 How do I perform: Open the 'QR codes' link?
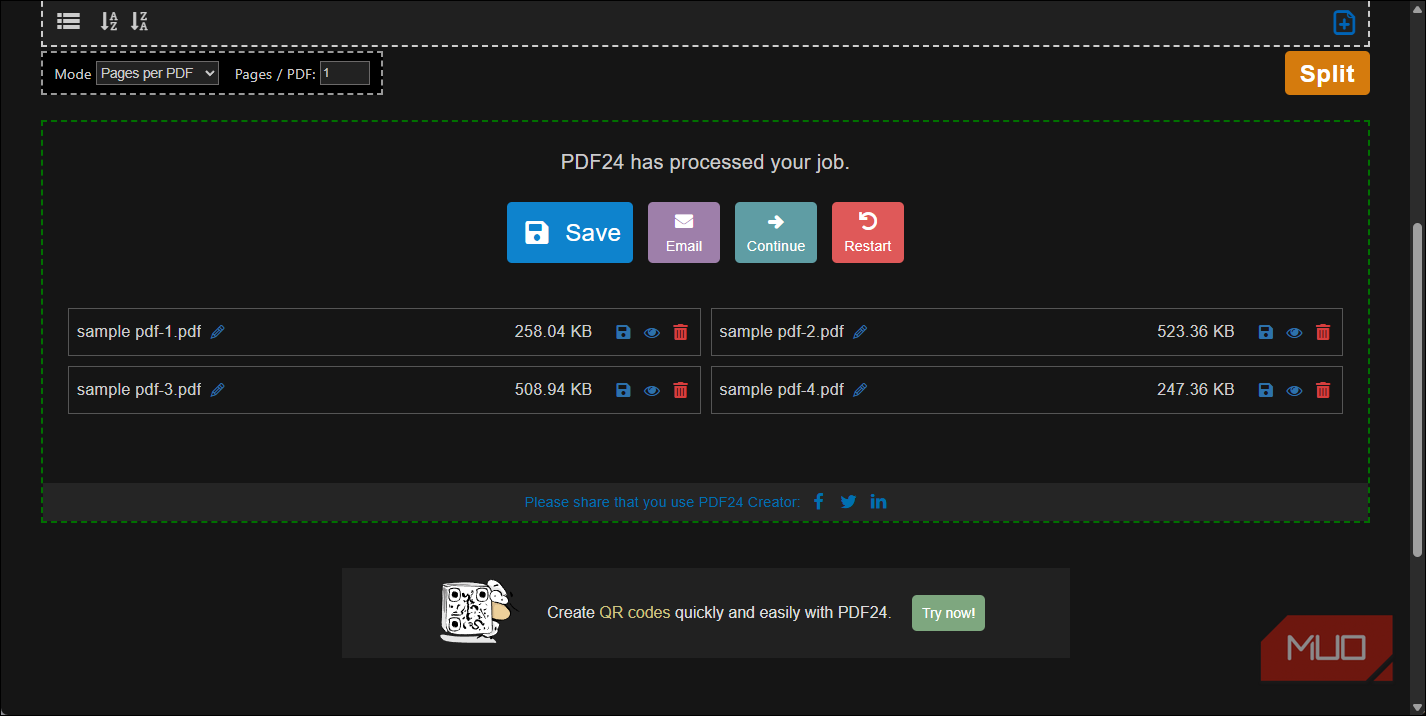click(635, 612)
